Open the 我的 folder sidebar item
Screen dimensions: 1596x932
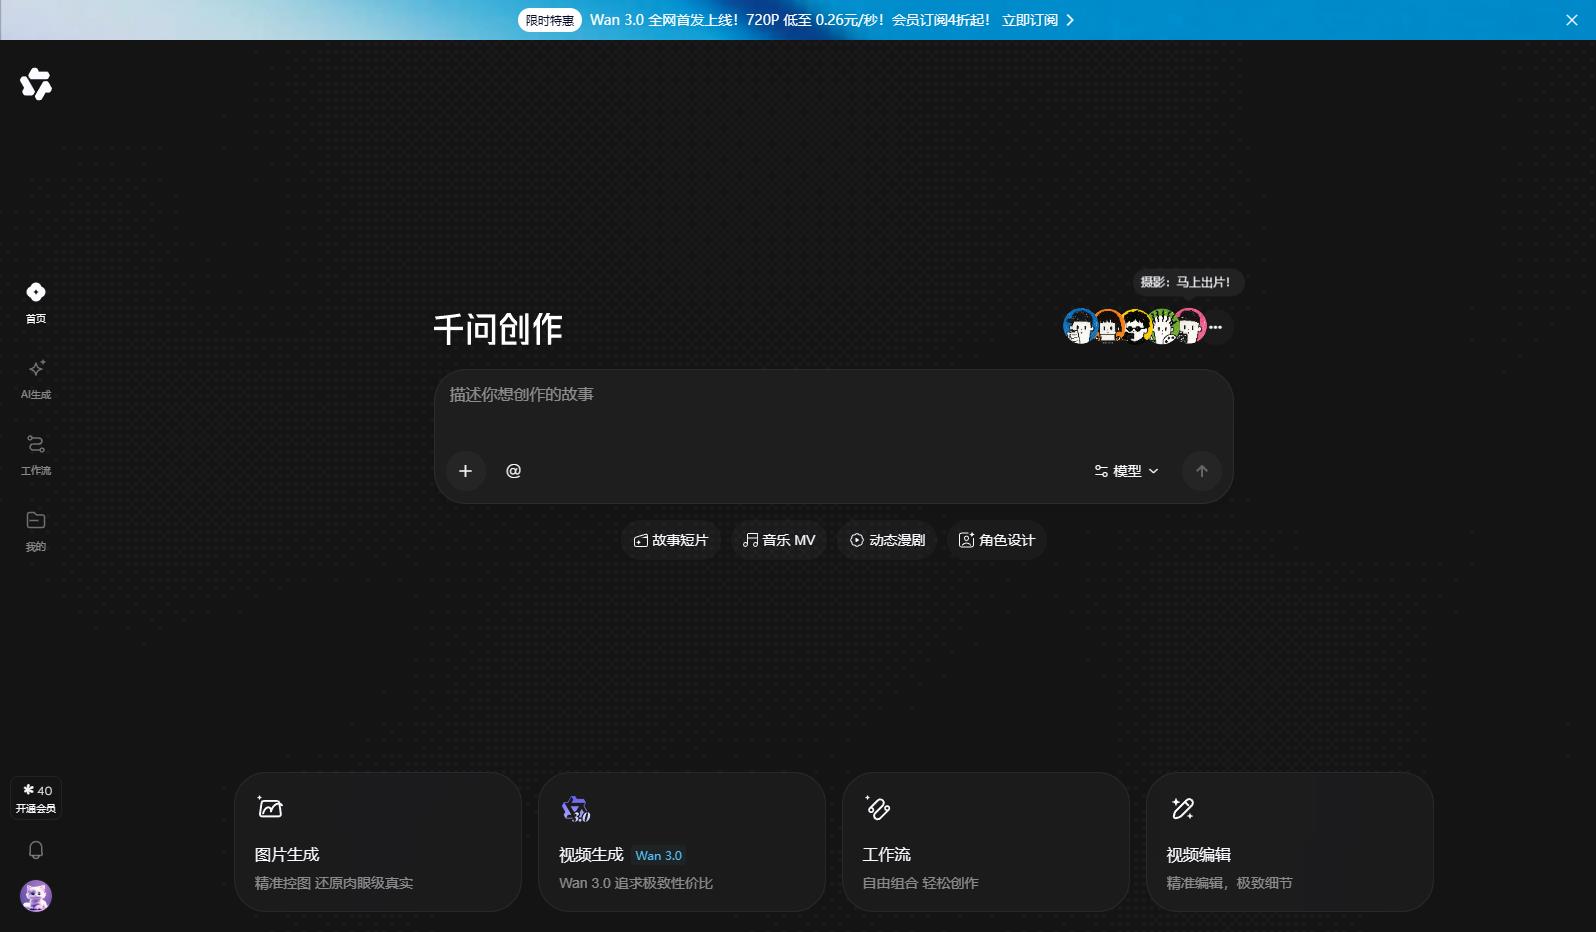click(x=36, y=531)
